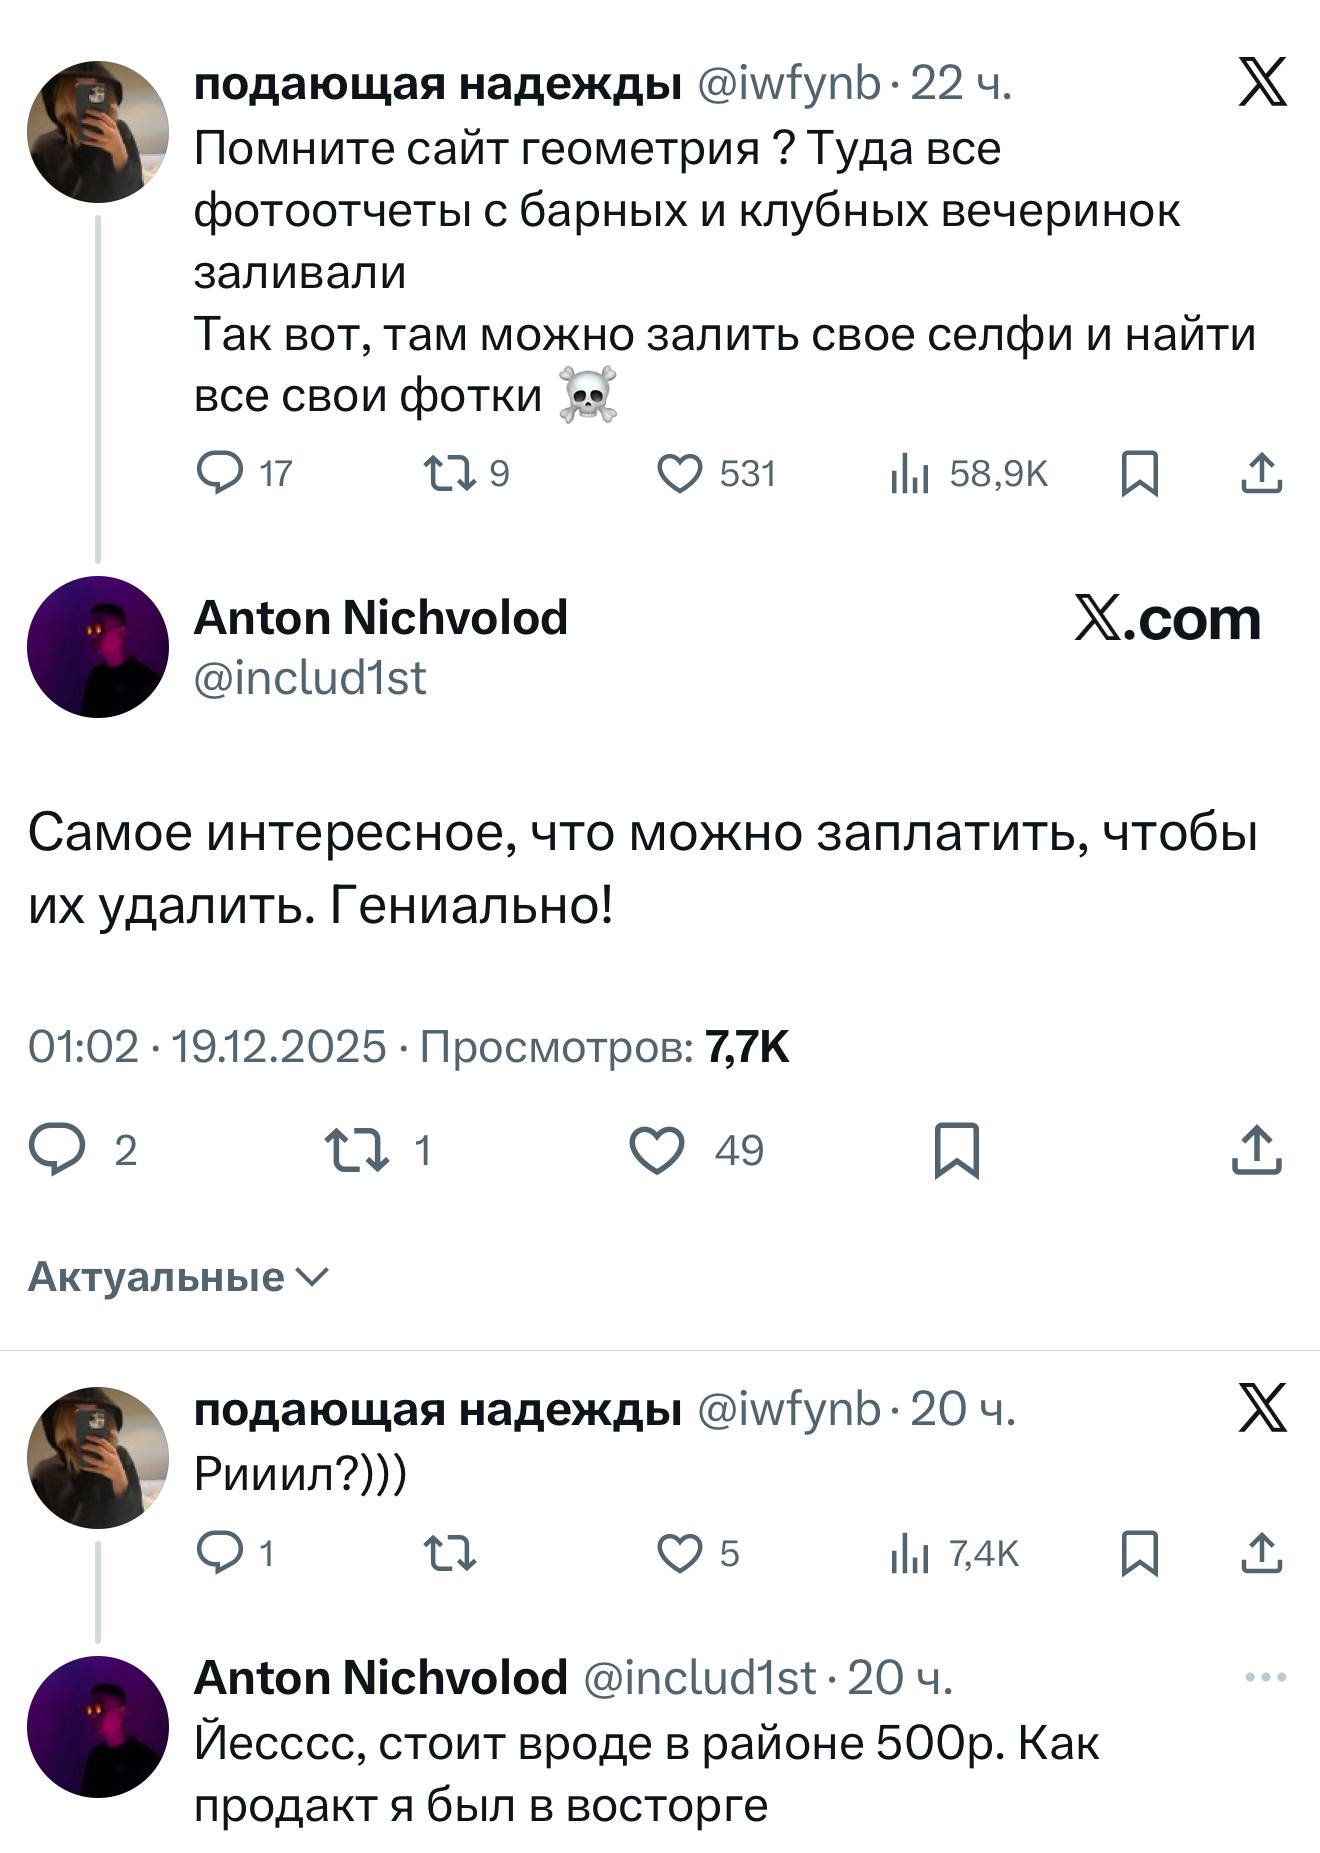Bookmark Anton Nichvolod's main tweet
This screenshot has height=1853, width=1320.
tap(956, 1150)
